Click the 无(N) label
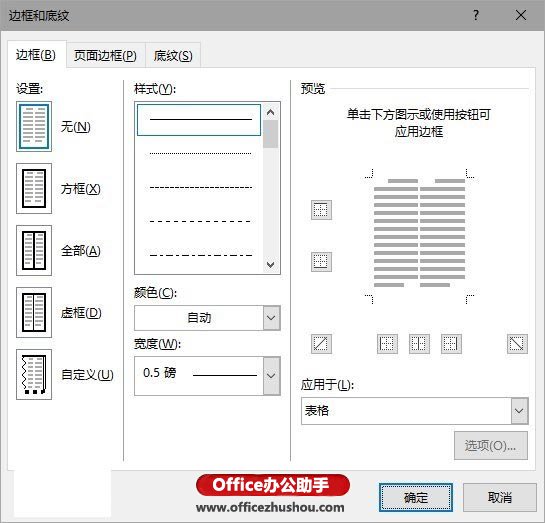545x523 pixels. 76,126
